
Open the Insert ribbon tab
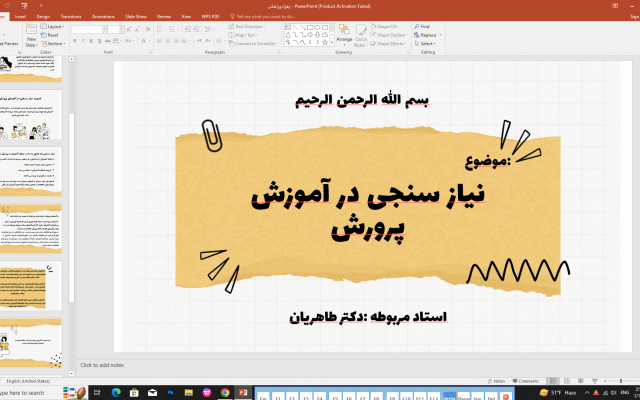tap(20, 17)
